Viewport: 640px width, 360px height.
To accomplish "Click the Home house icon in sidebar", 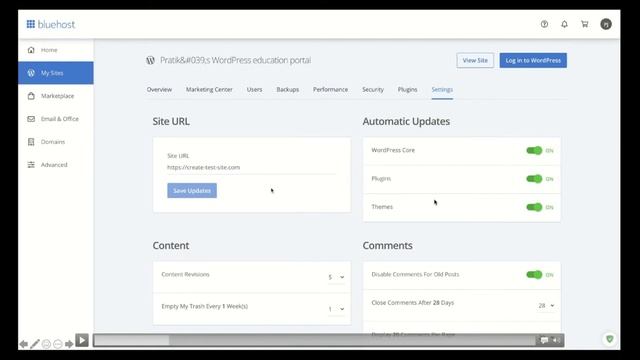I will tap(31, 50).
